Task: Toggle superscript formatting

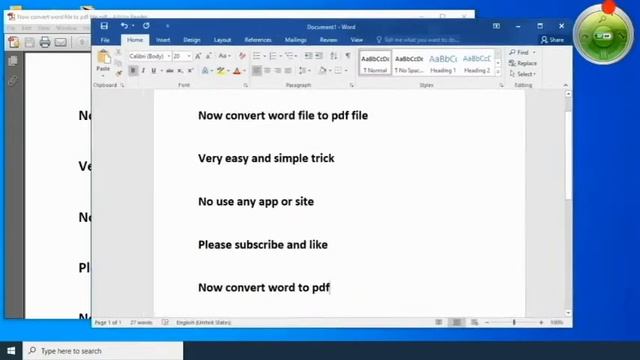Action: 191,71
